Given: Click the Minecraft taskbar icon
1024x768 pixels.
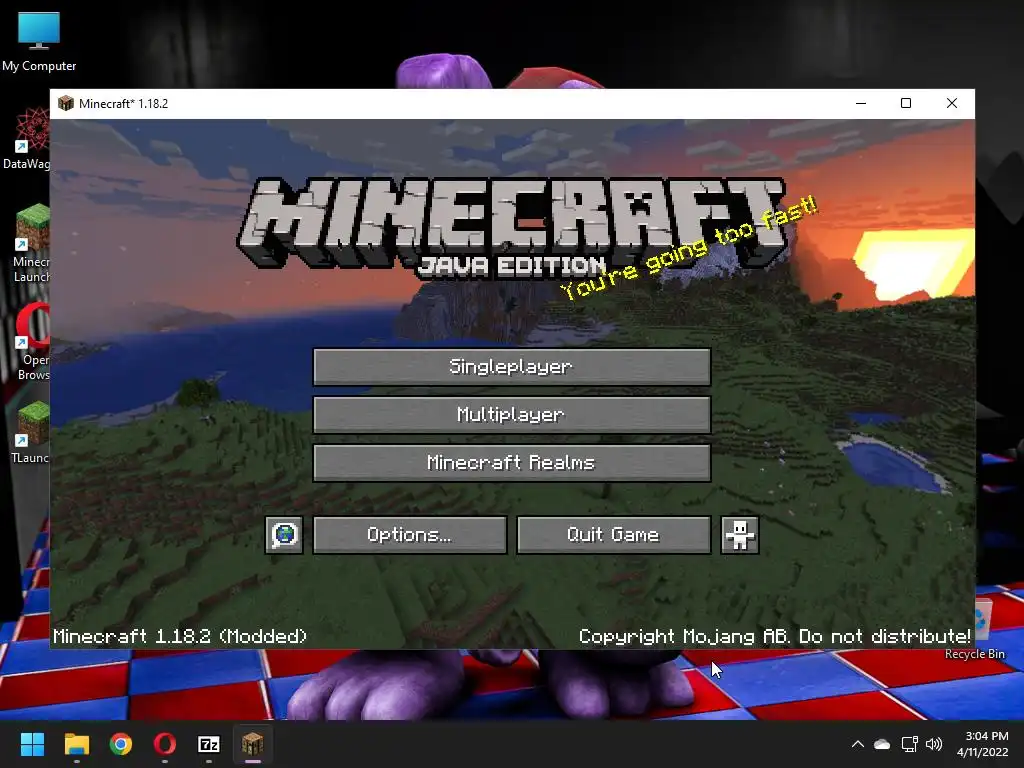Looking at the screenshot, I should [253, 744].
